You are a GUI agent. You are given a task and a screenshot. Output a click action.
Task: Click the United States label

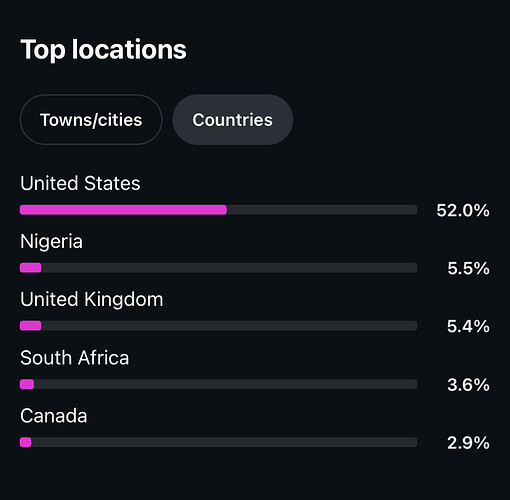[80, 183]
